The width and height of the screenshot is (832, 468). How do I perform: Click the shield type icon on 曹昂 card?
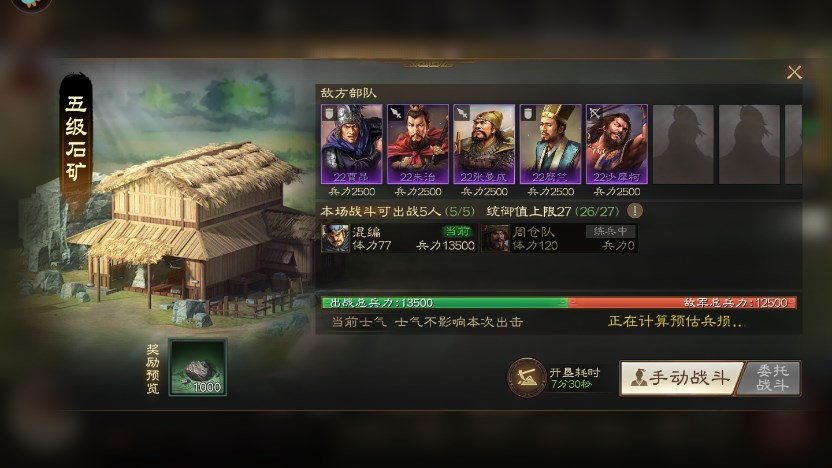[329, 113]
